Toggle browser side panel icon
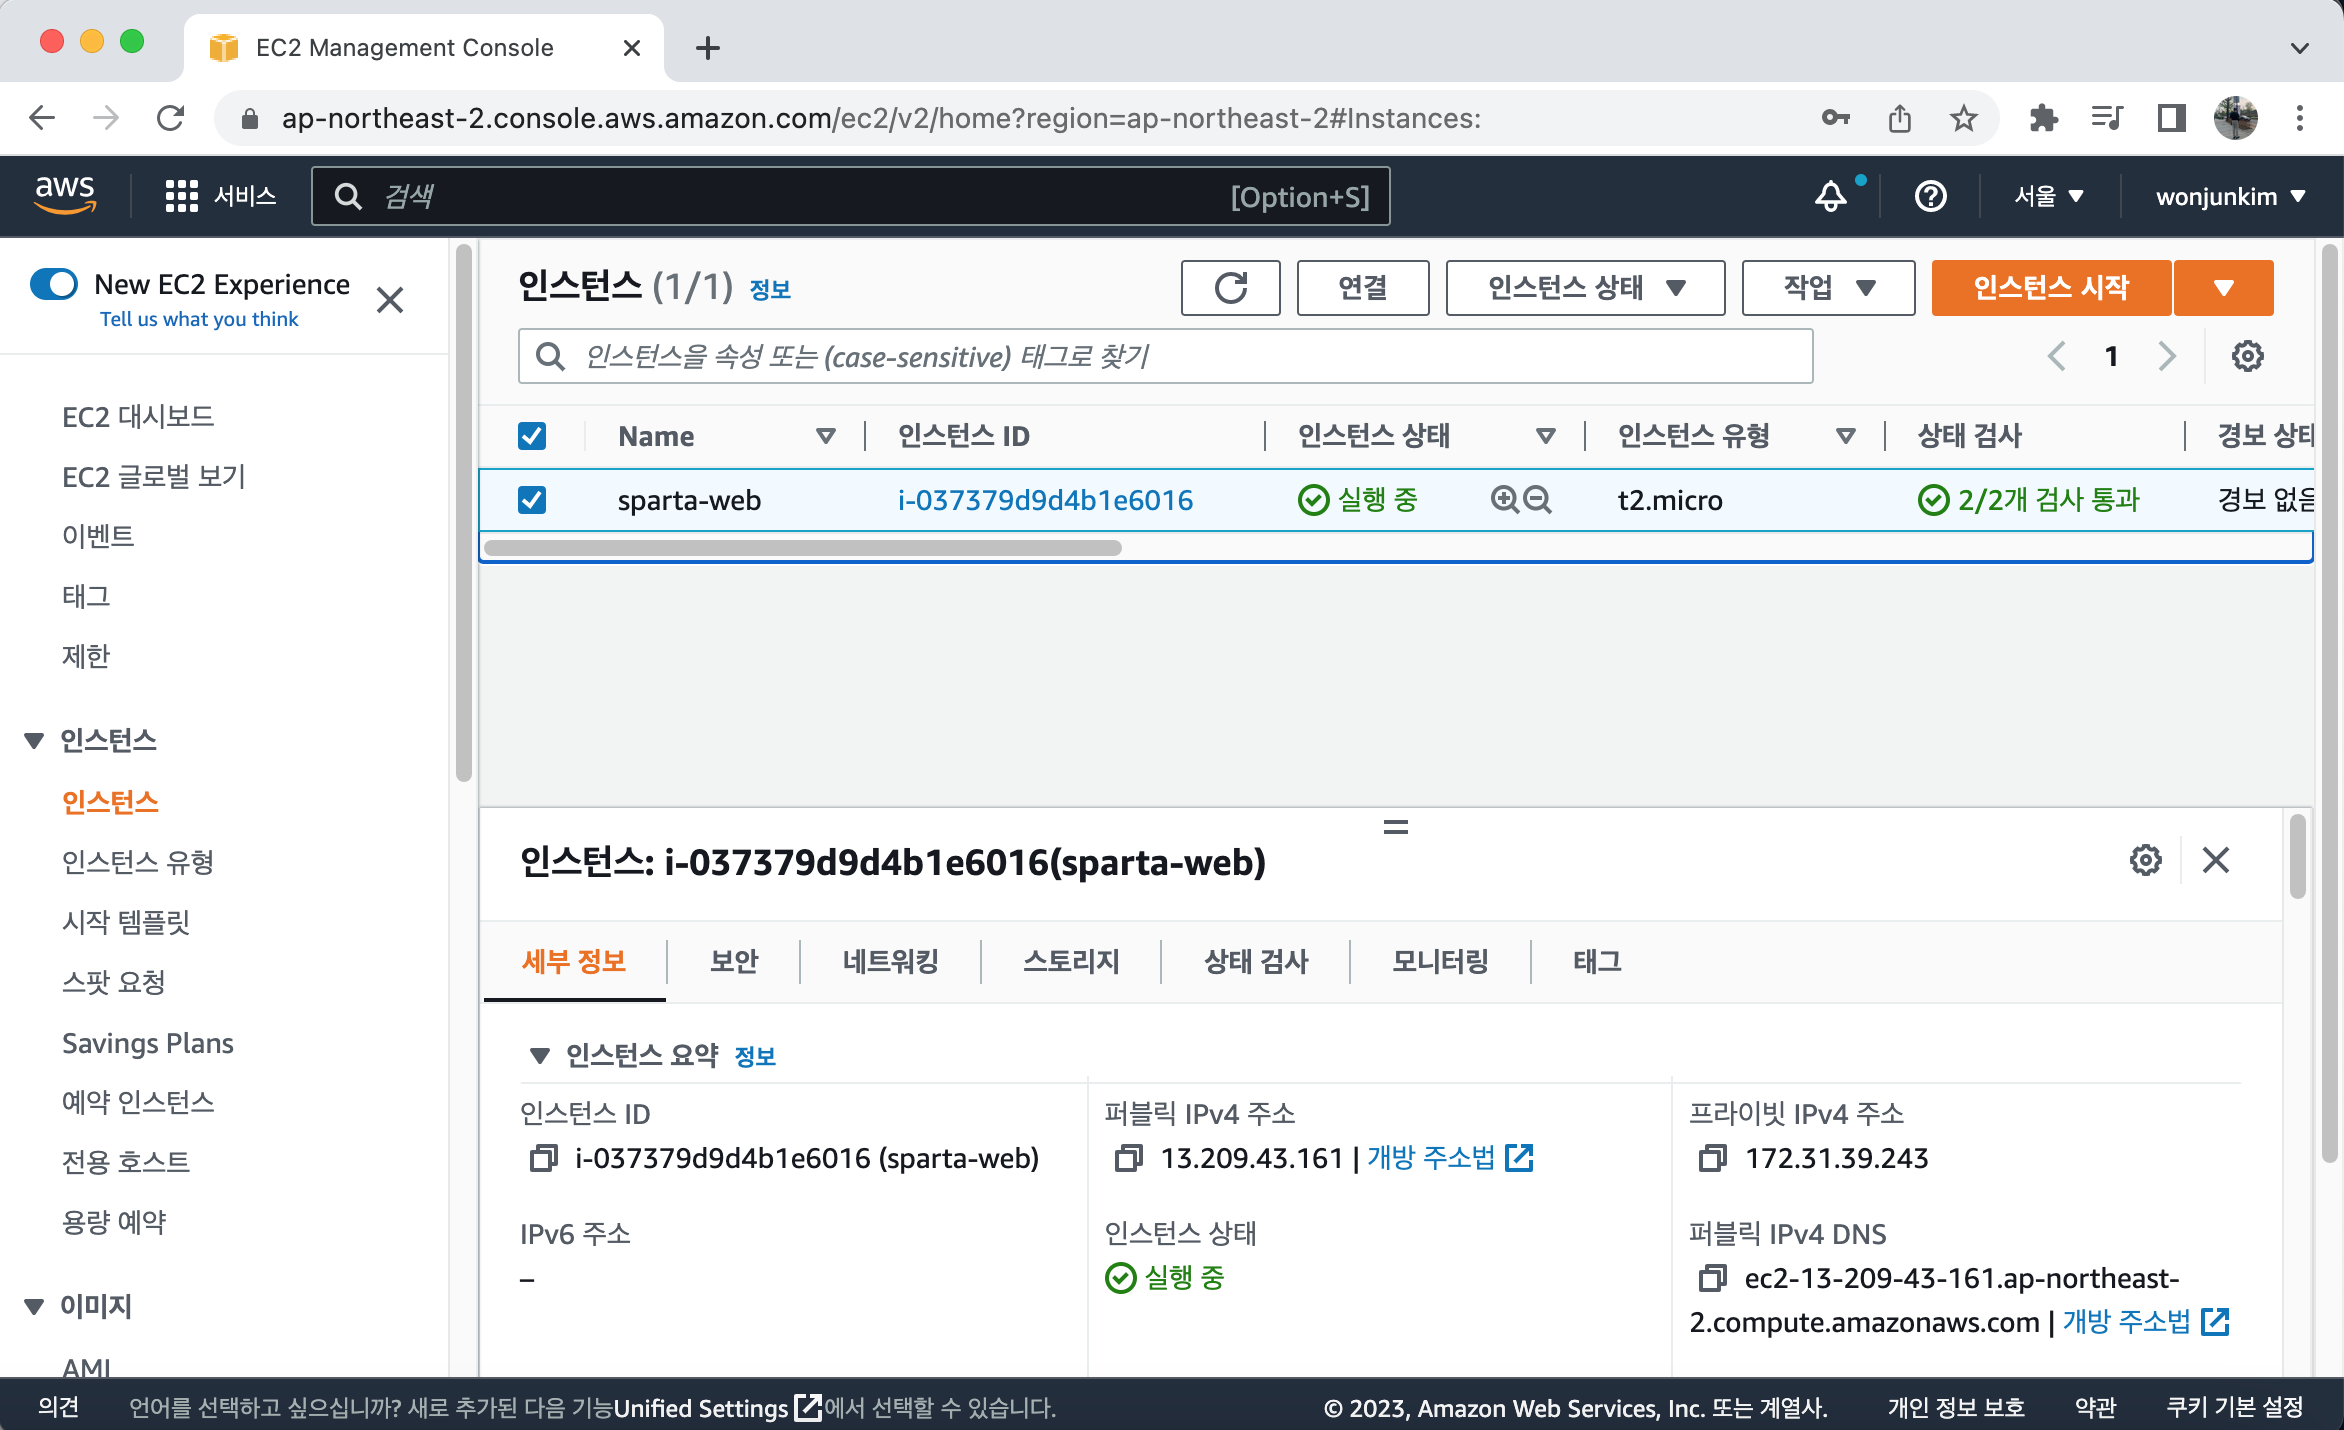 (2171, 118)
